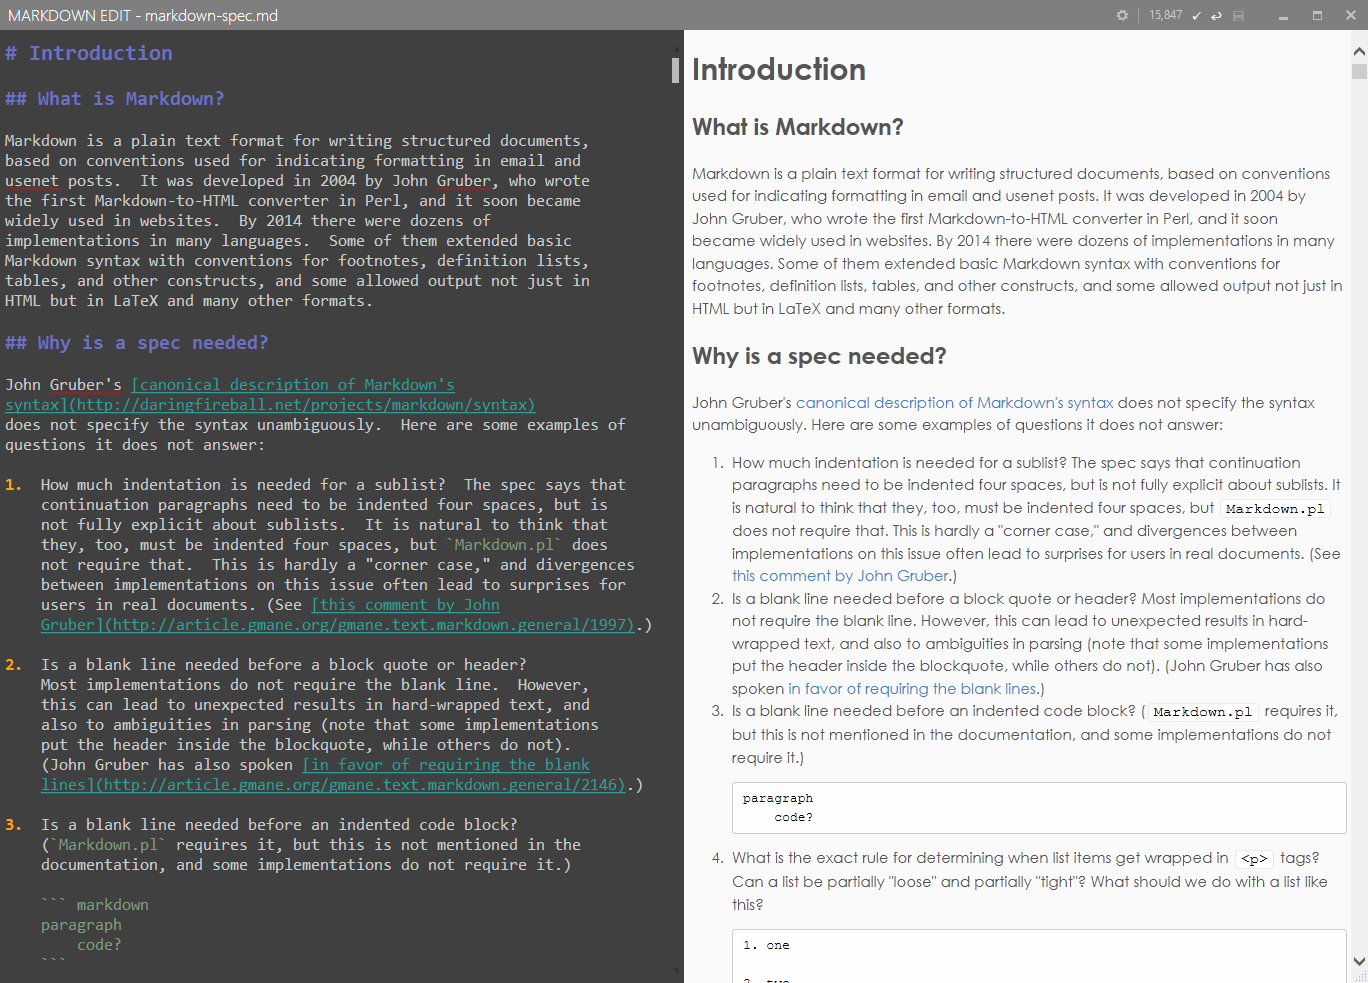
Task: Select the inline code 'Markdown.pl' in the preview
Action: 1274,508
